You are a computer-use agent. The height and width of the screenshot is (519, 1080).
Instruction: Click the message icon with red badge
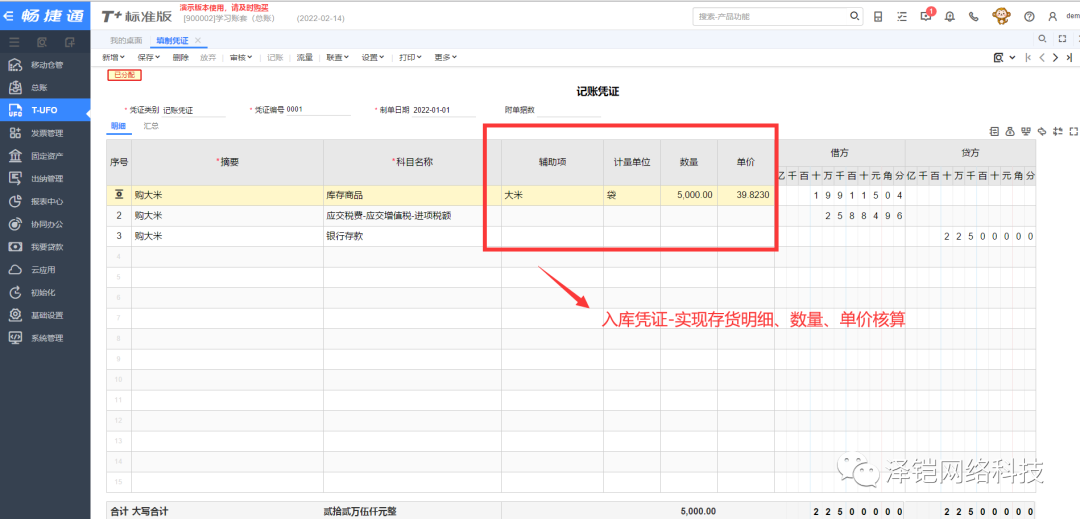pyautogui.click(x=927, y=16)
